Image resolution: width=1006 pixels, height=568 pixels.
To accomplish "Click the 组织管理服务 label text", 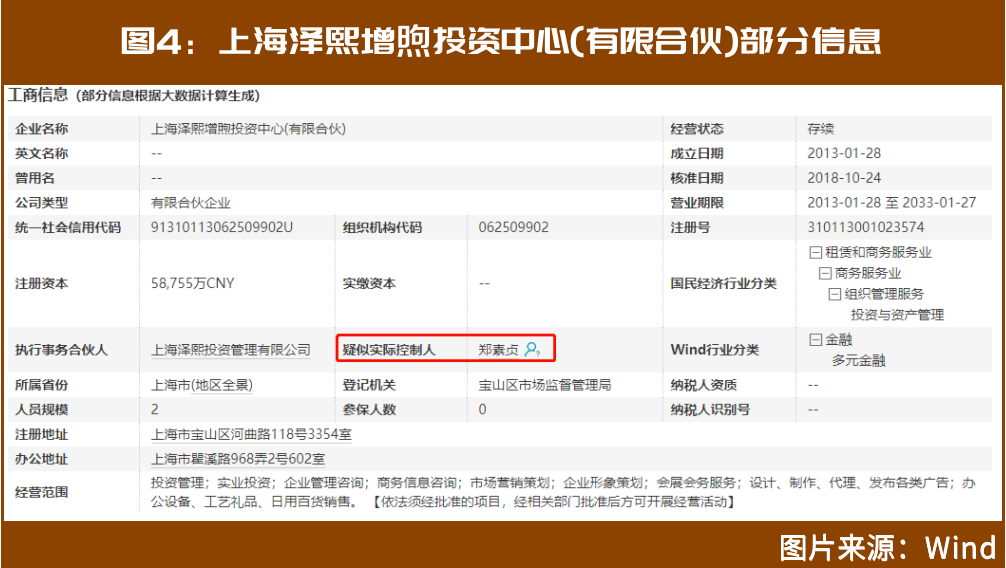I will pos(884,295).
